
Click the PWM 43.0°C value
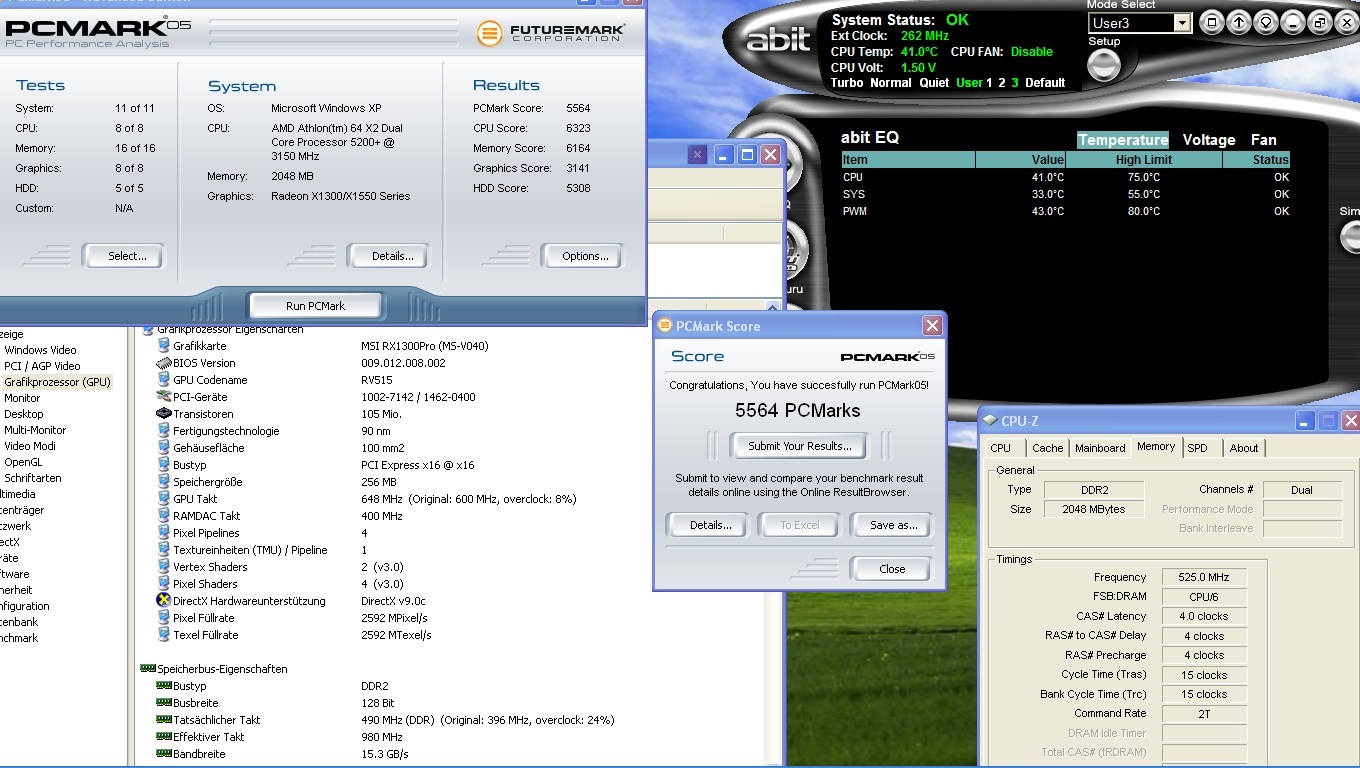(1048, 211)
